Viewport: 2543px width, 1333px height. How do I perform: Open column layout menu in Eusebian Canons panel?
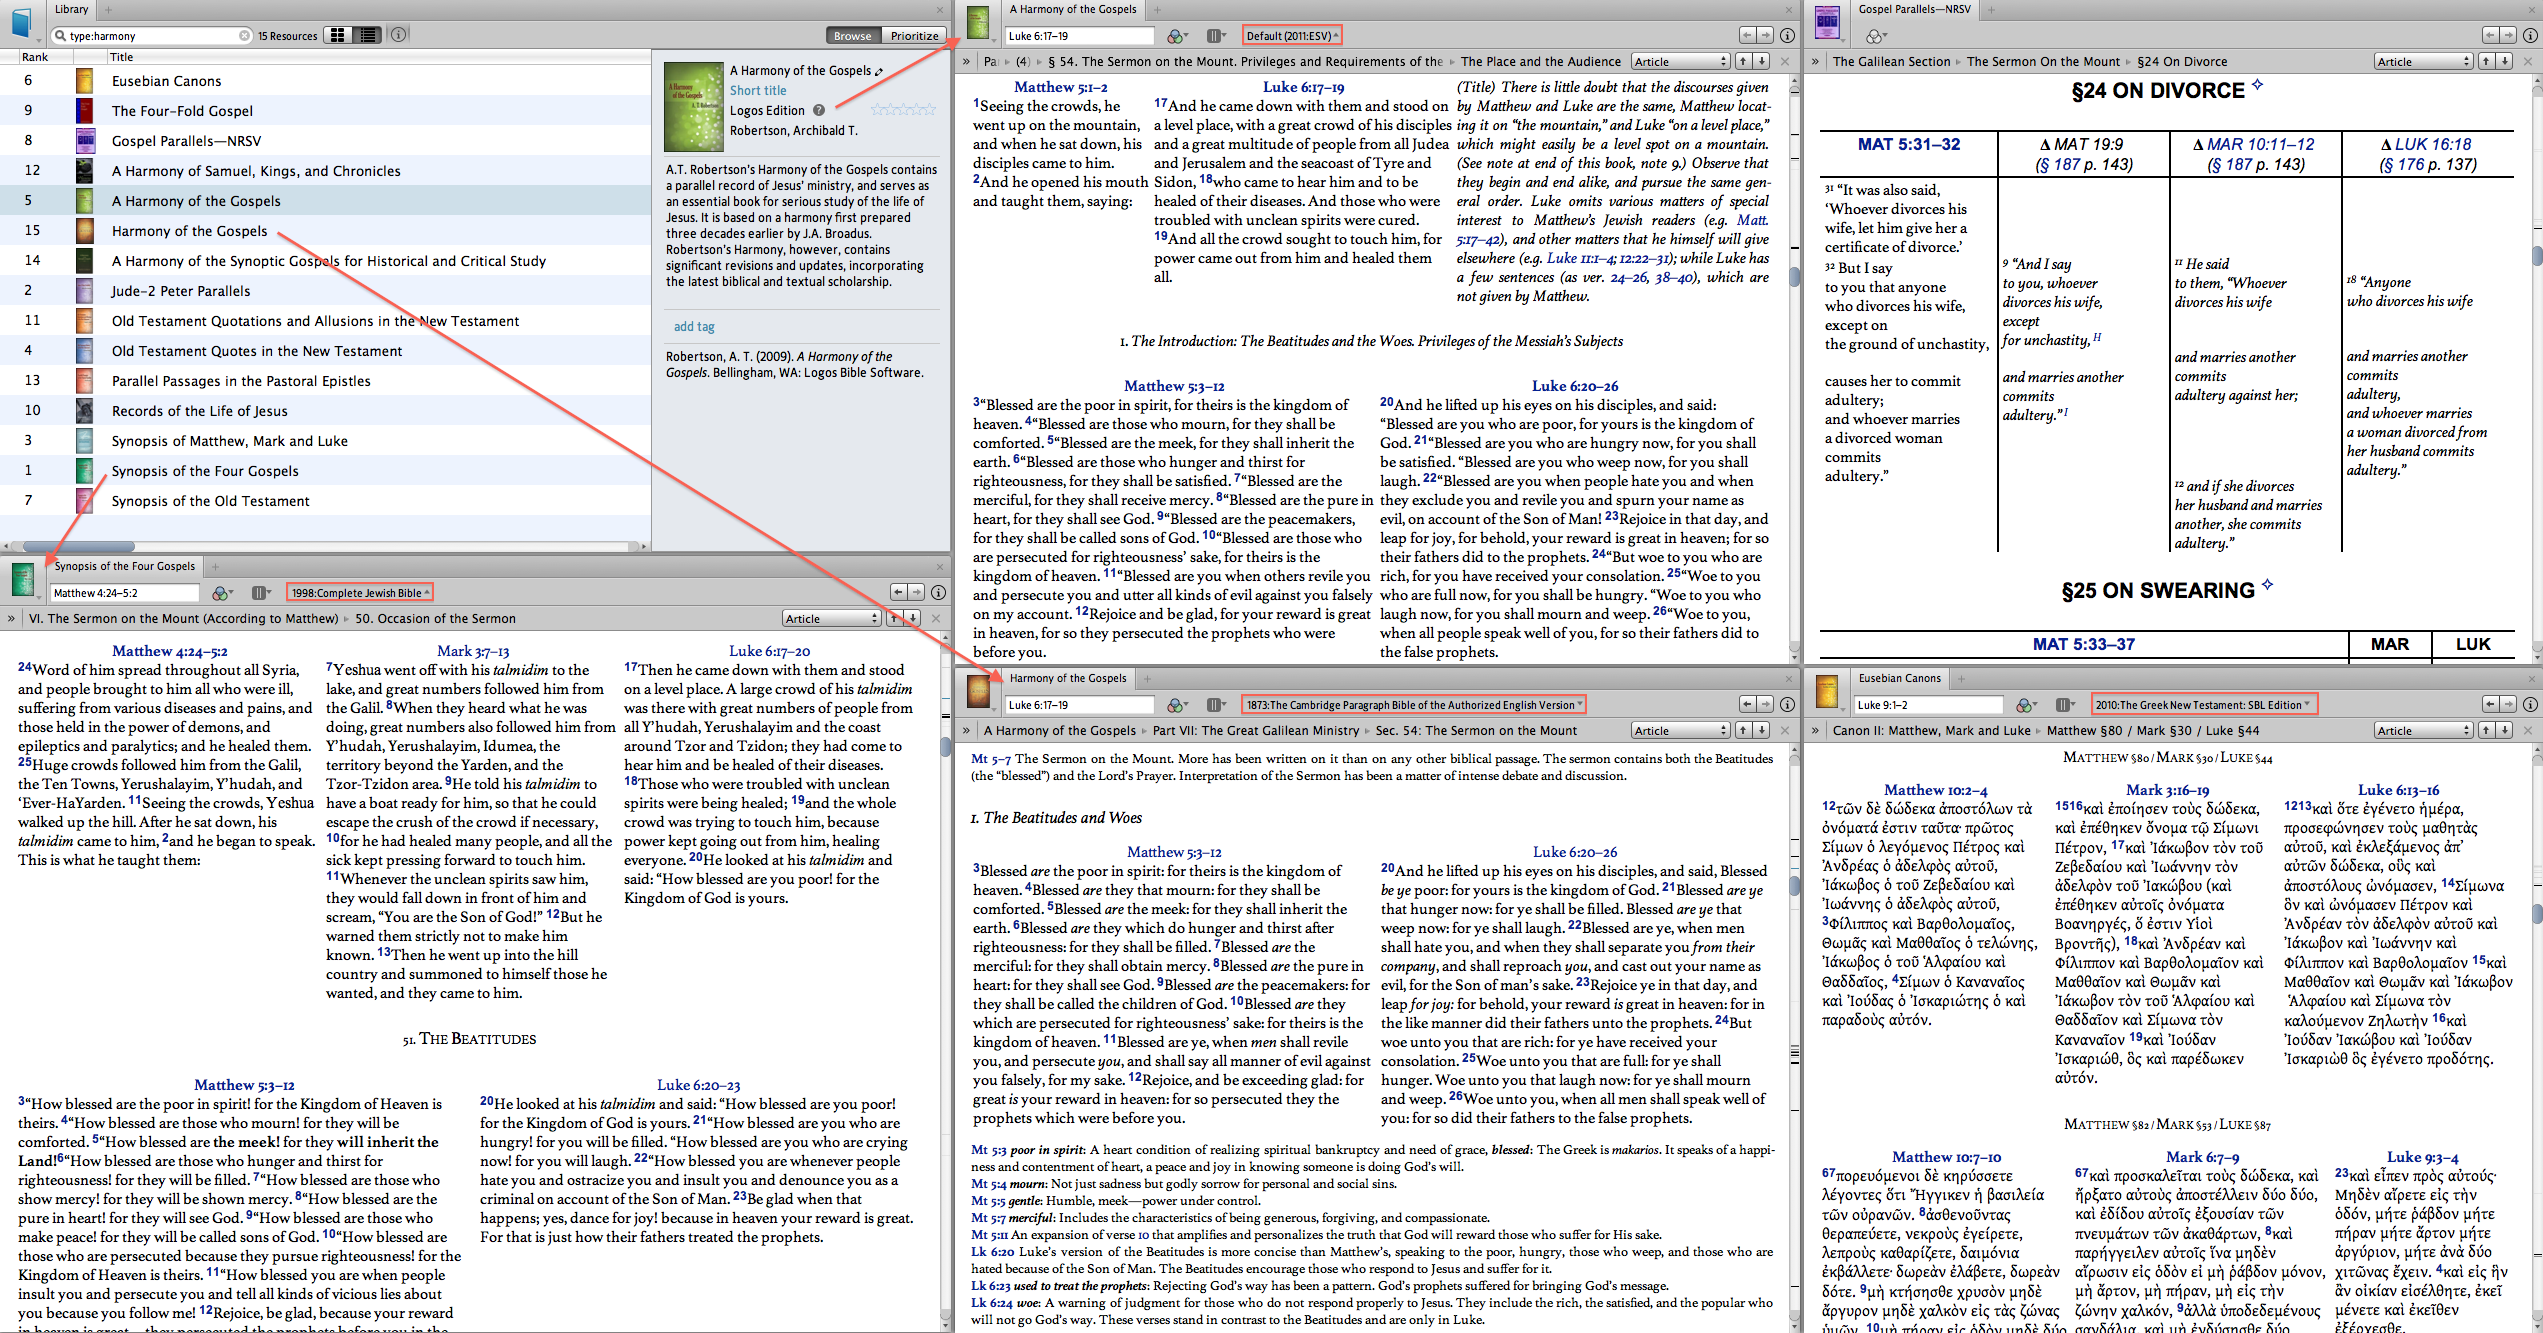[x=2064, y=705]
